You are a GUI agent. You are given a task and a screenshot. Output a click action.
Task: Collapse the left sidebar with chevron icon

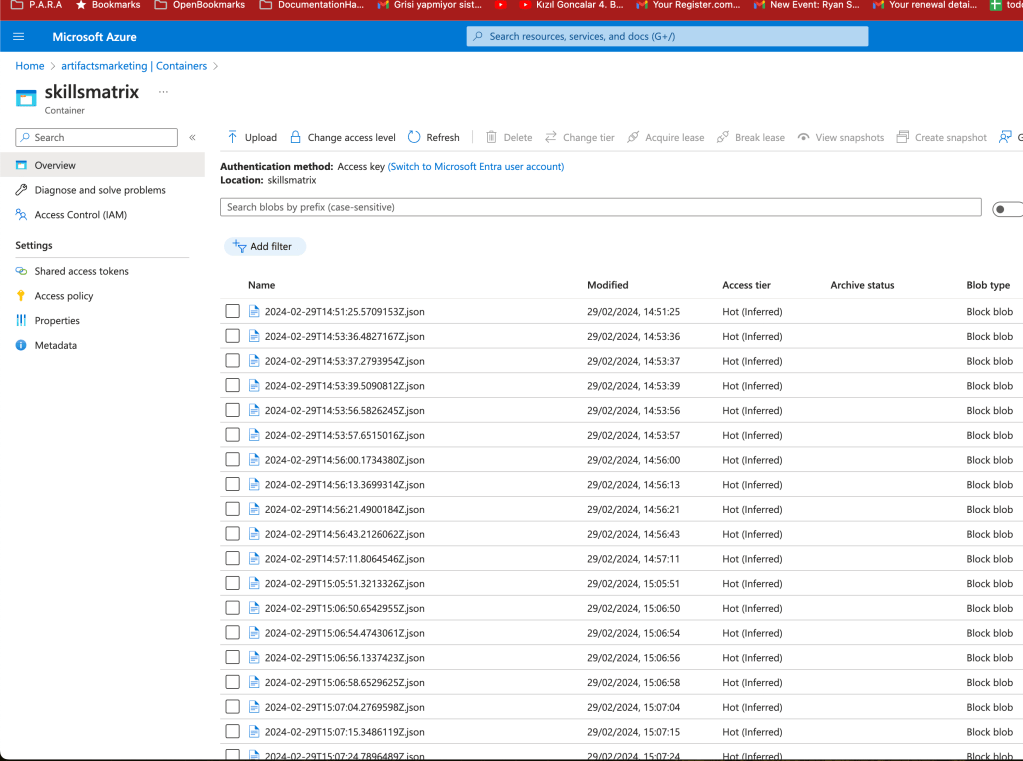click(192, 137)
